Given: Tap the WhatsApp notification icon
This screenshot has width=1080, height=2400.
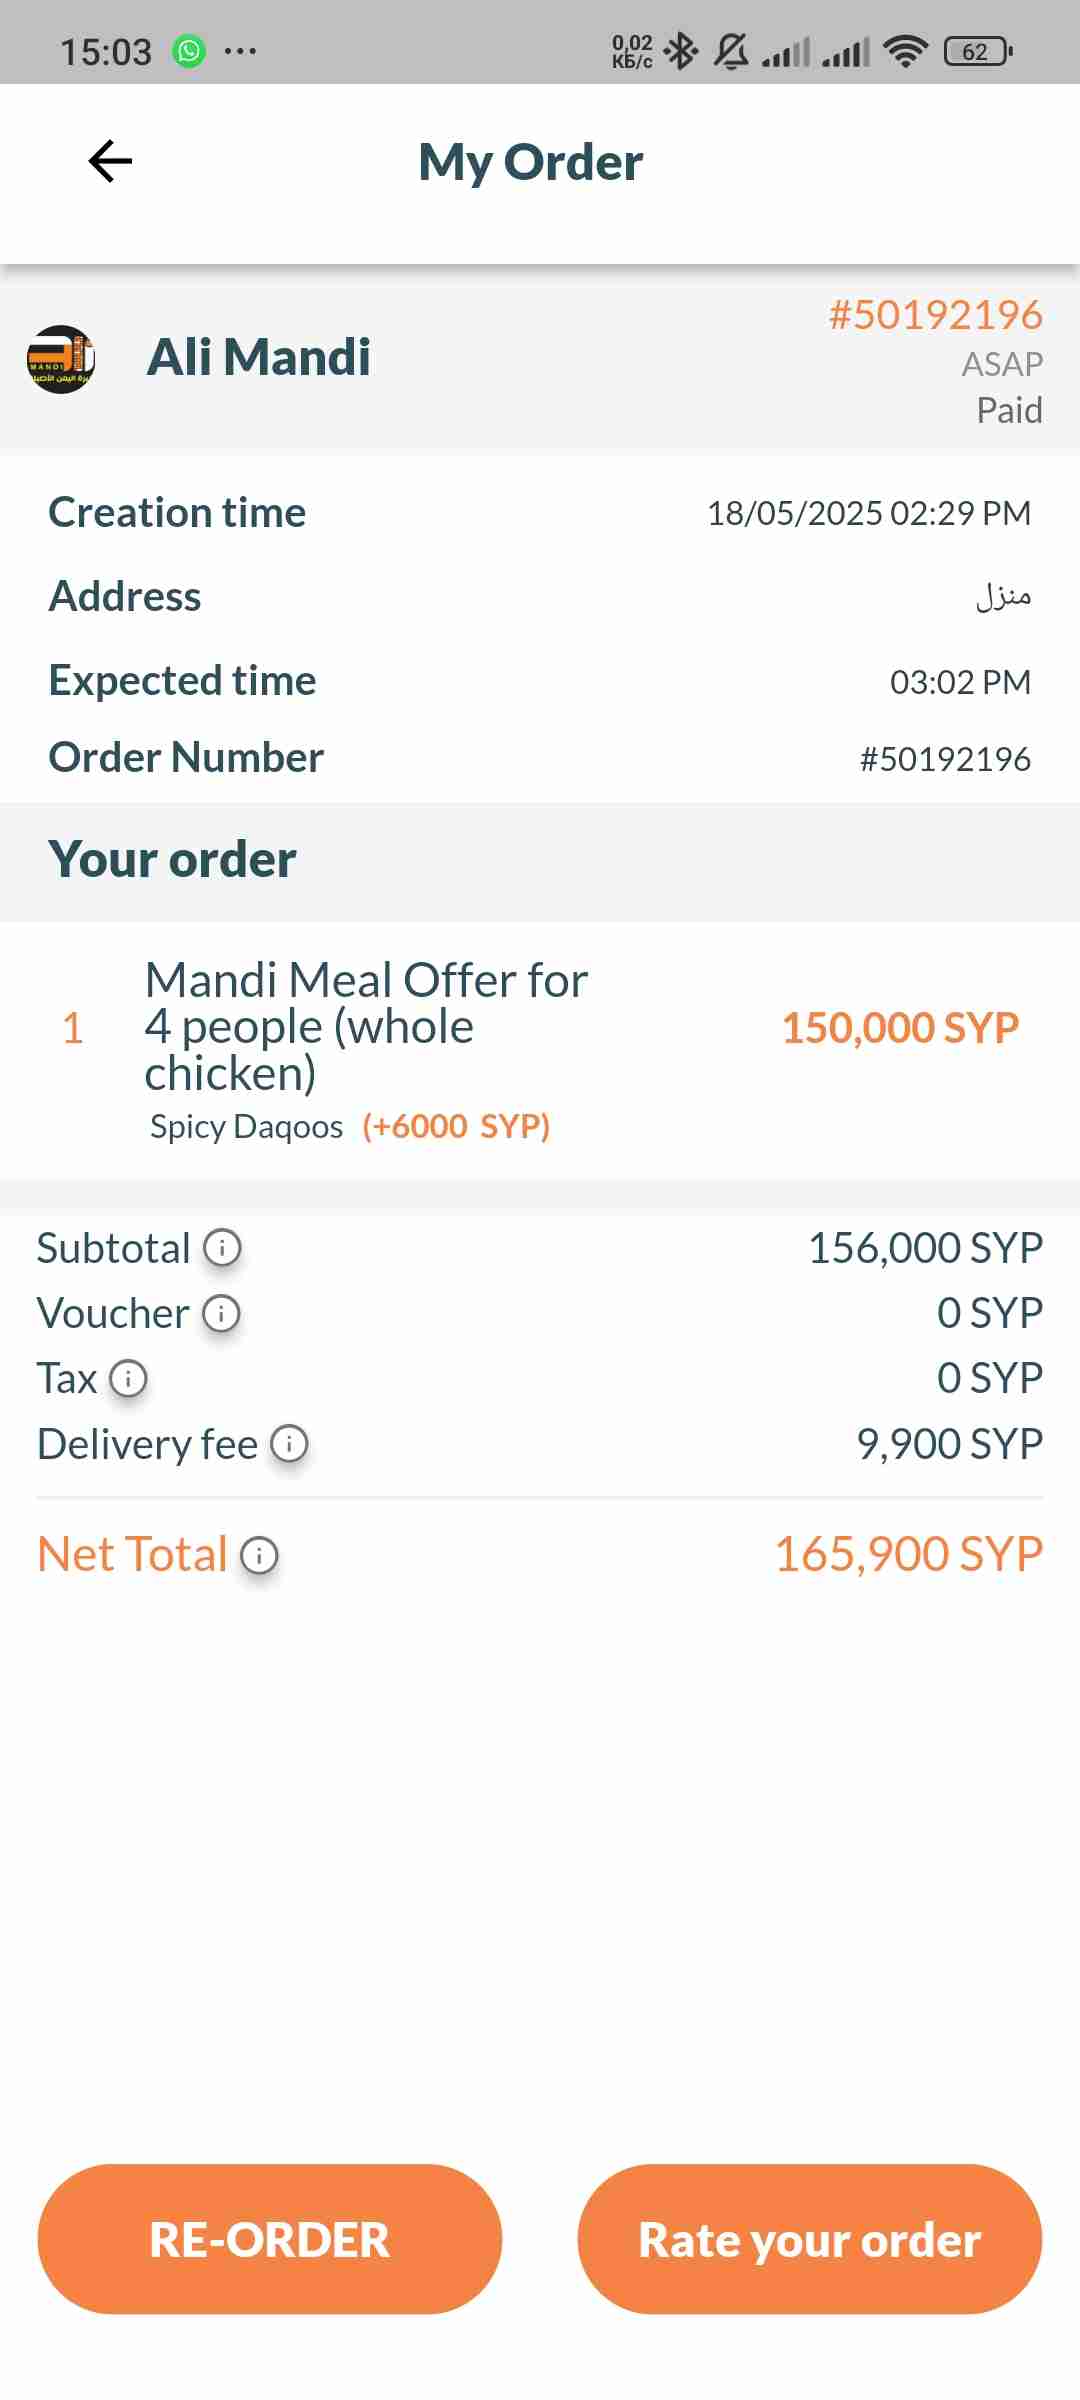Looking at the screenshot, I should tap(189, 51).
